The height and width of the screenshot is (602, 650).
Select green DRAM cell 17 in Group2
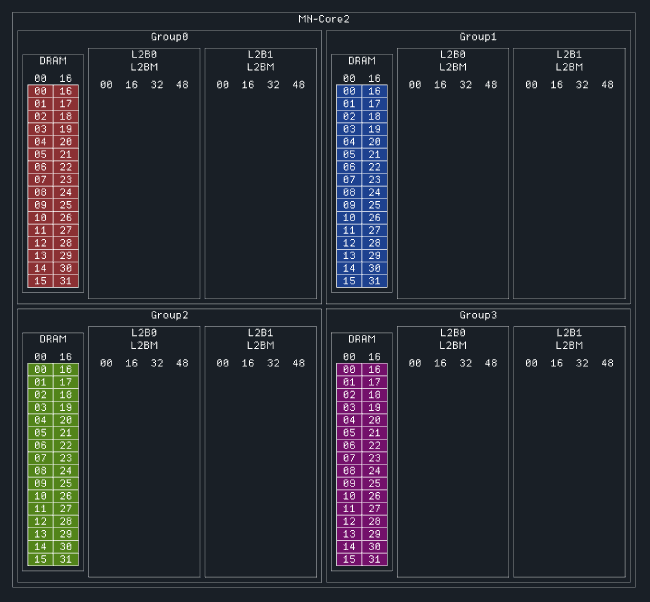pos(65,382)
